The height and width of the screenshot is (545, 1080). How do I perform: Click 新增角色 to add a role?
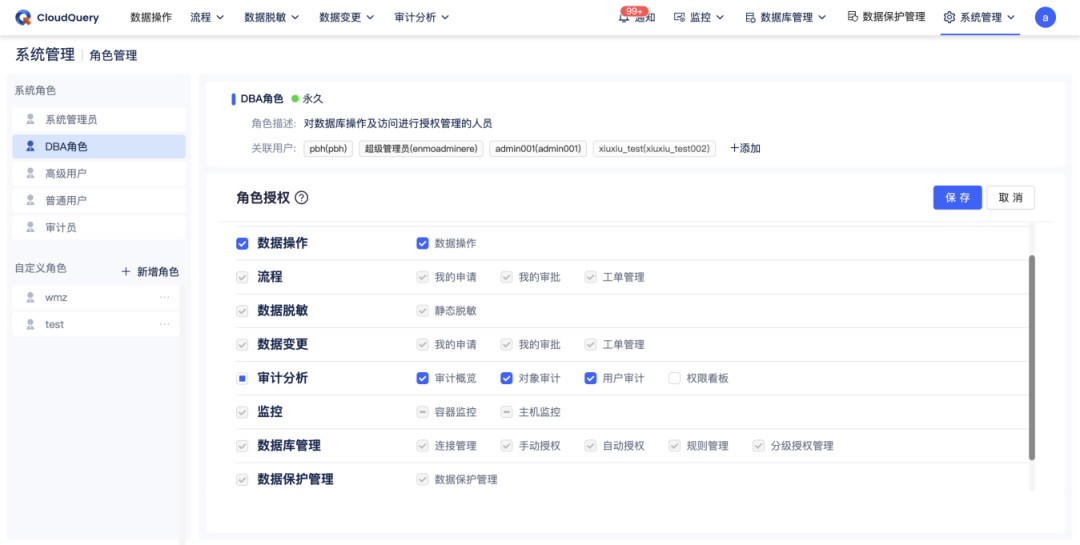[x=150, y=271]
